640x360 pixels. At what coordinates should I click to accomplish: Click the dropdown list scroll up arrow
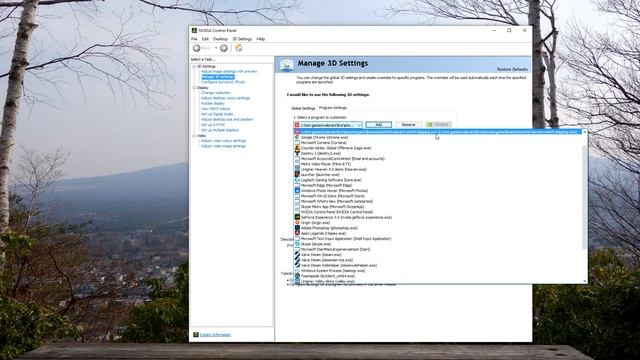[584, 132]
